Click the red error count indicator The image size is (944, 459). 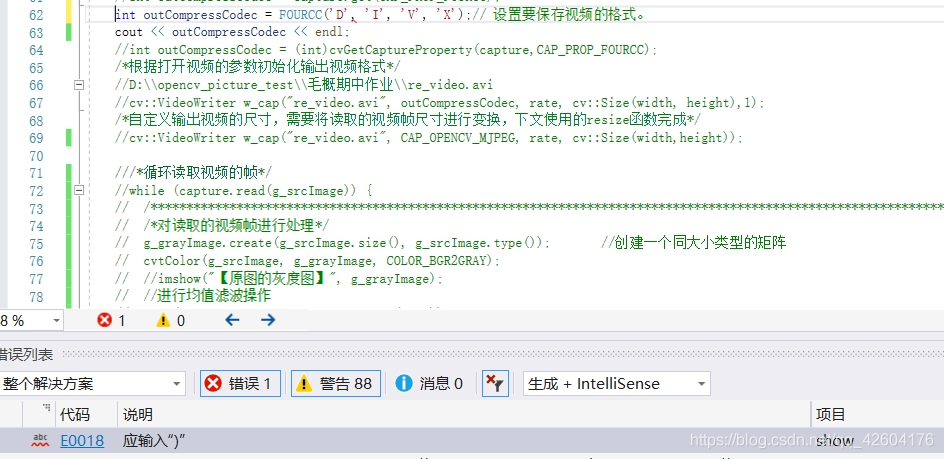tap(111, 320)
